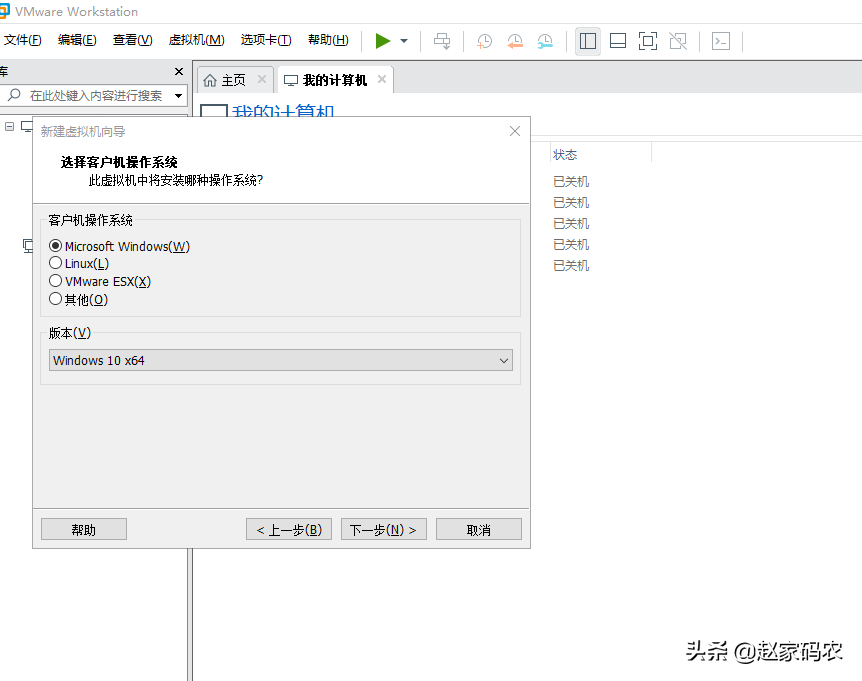Switch to the 我的计算机 tab
Viewport: 862px width, 681px height.
(x=334, y=80)
